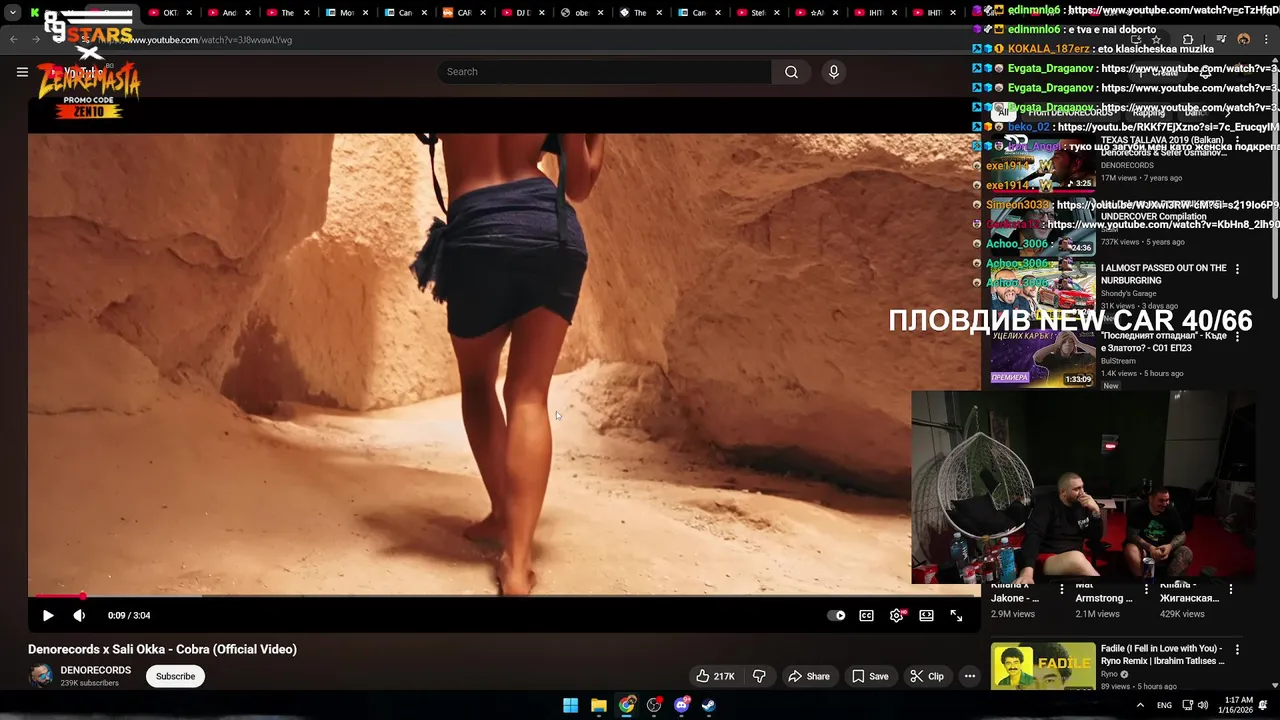Open the taskbar volume control
This screenshot has height=720, width=1280.
pyautogui.click(x=1203, y=705)
